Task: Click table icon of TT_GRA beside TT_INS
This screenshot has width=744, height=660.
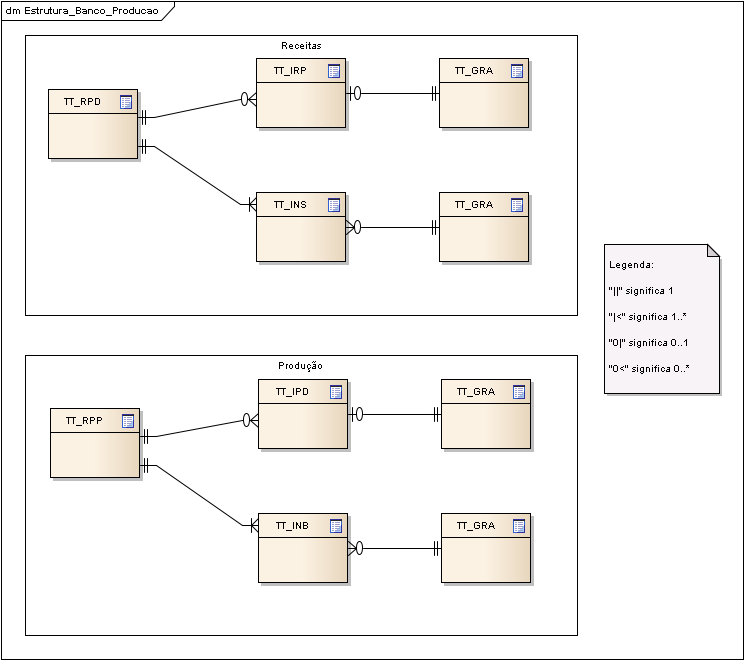Action: pos(517,205)
